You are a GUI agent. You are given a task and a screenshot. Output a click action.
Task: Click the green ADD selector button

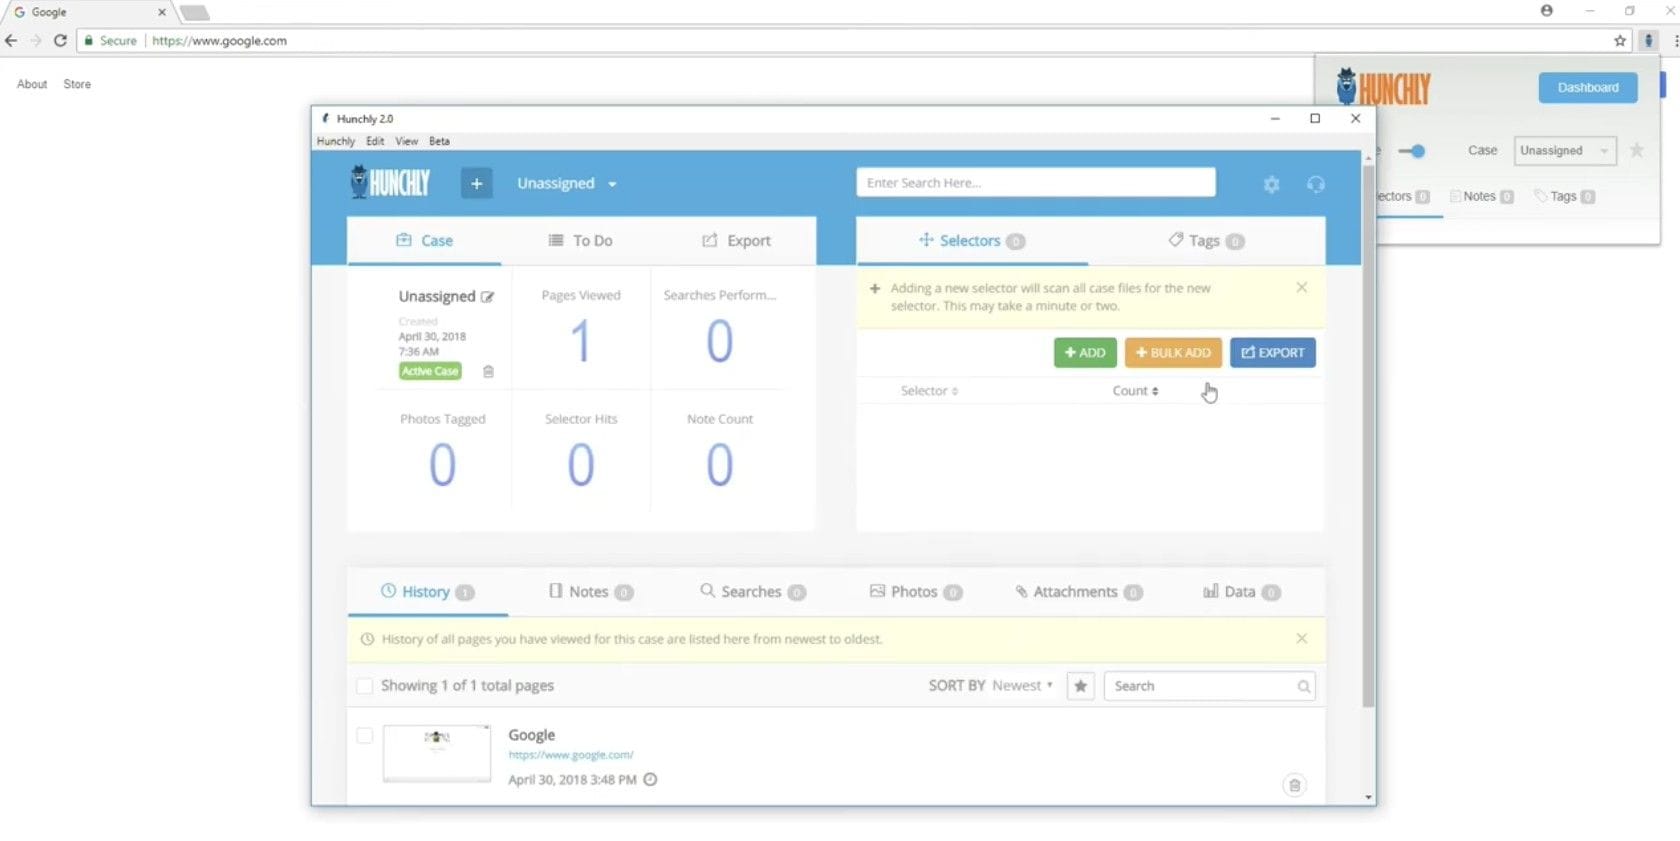tap(1085, 352)
